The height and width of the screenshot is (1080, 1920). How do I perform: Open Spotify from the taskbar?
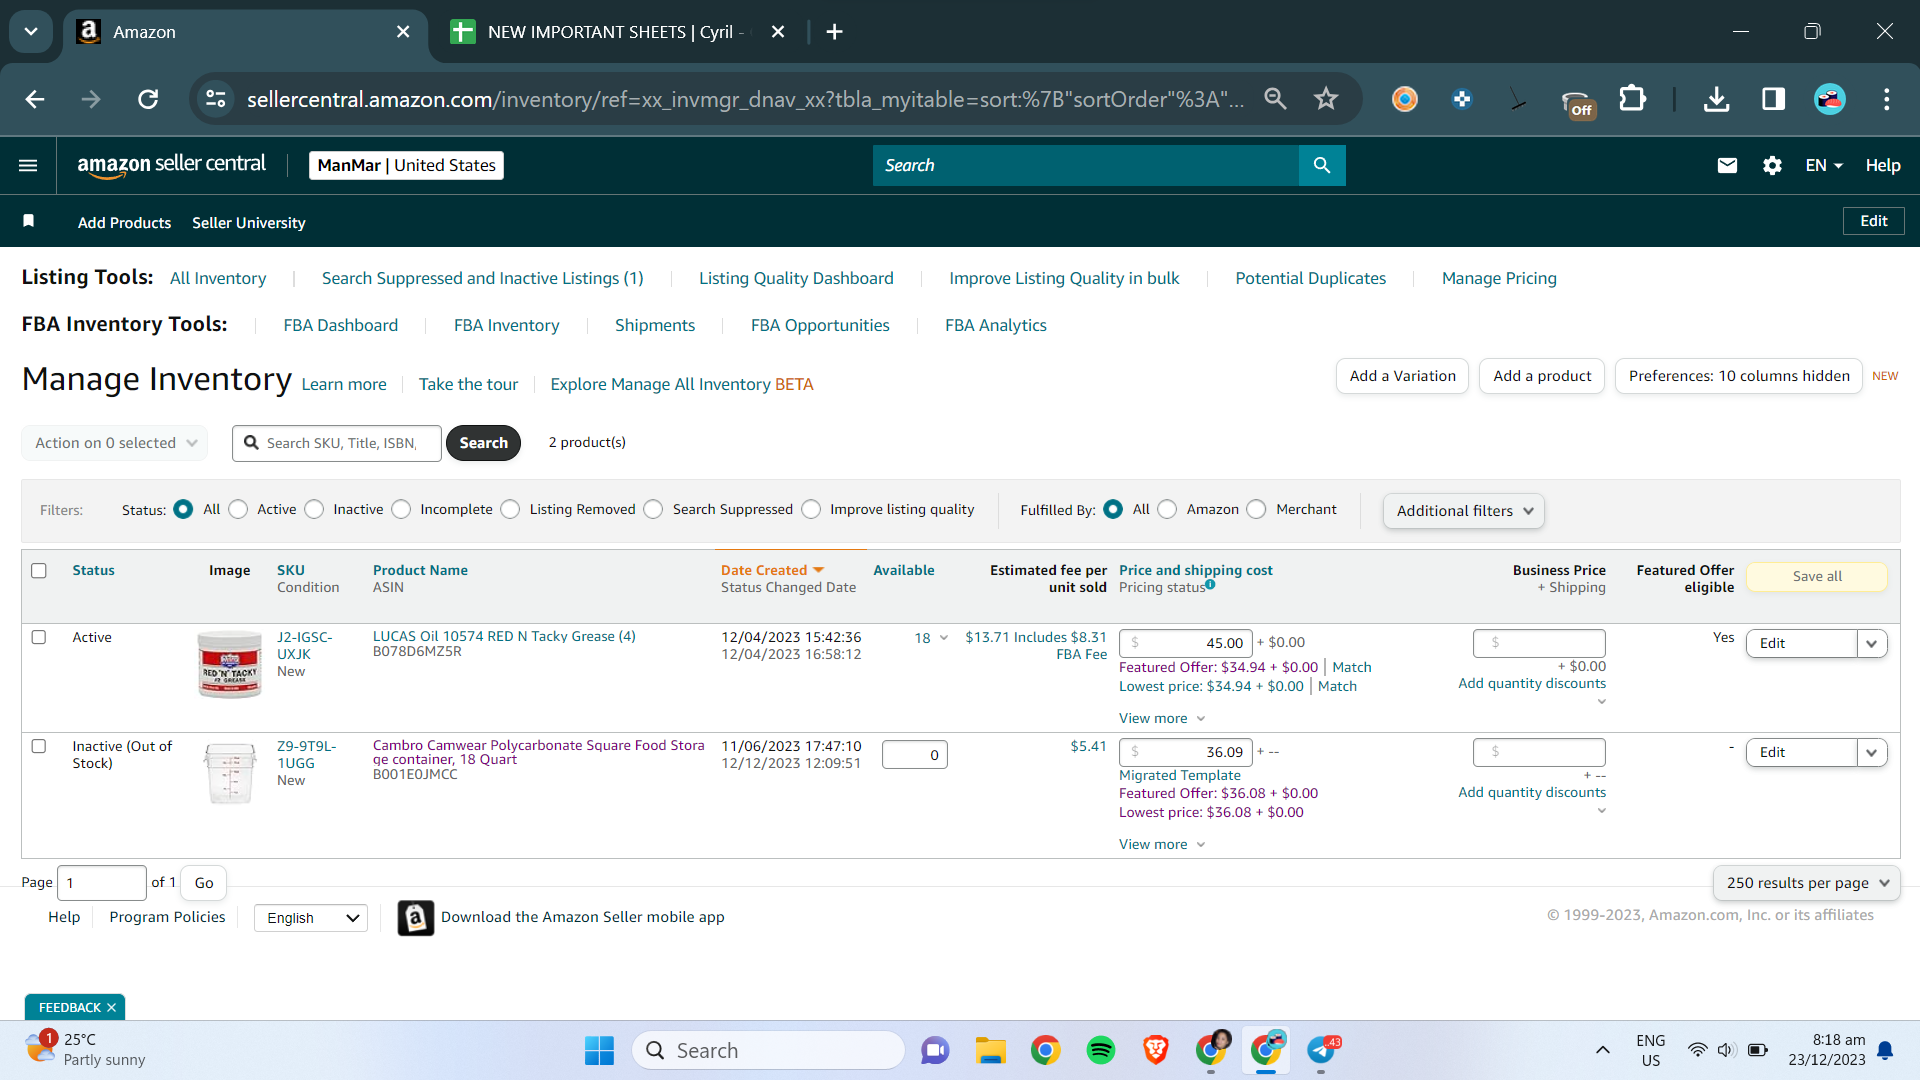pyautogui.click(x=1101, y=1050)
